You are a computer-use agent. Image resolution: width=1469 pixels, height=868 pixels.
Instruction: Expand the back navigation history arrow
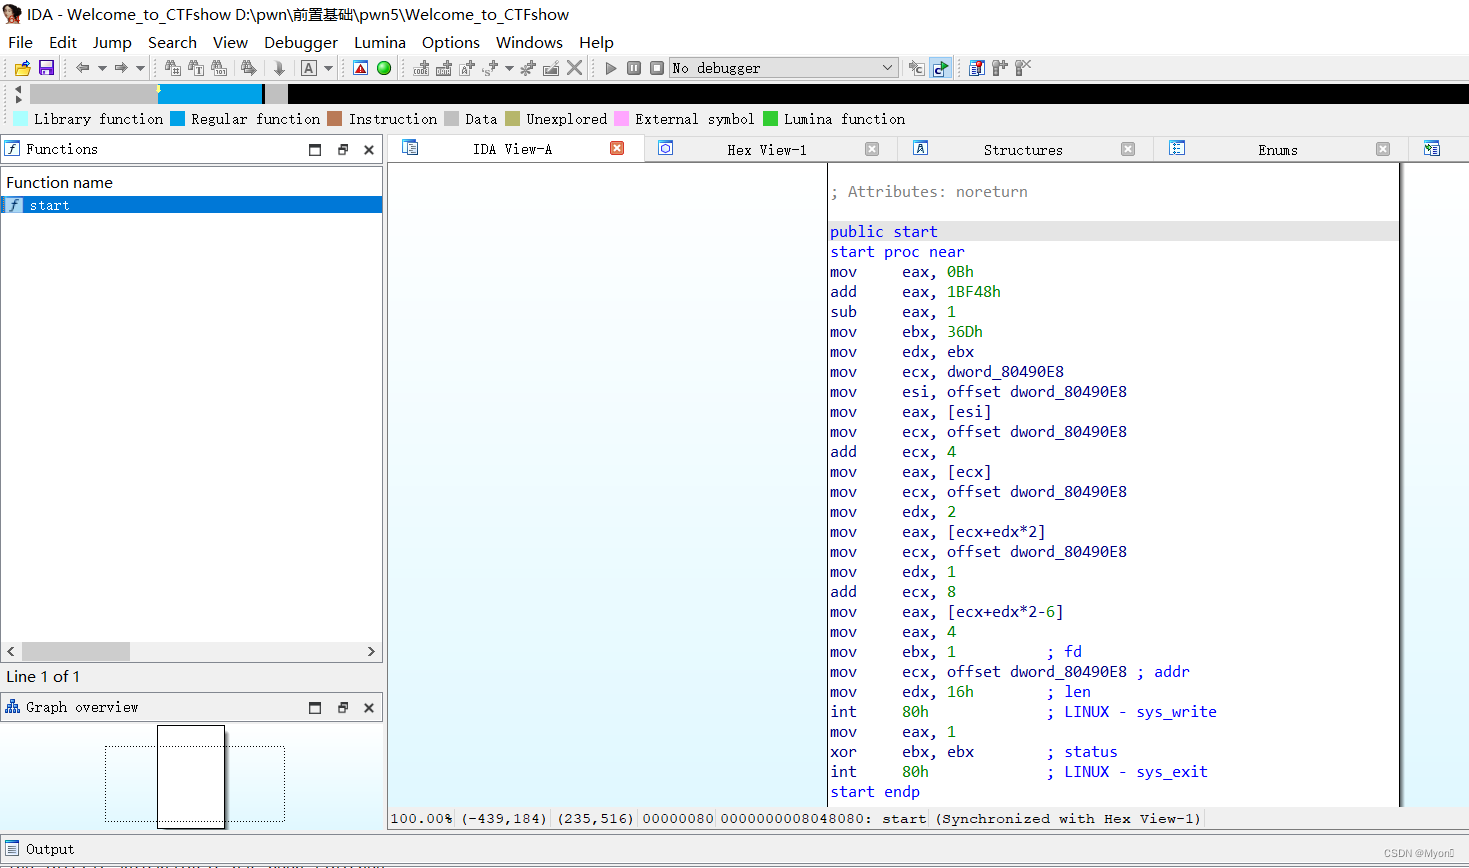102,68
